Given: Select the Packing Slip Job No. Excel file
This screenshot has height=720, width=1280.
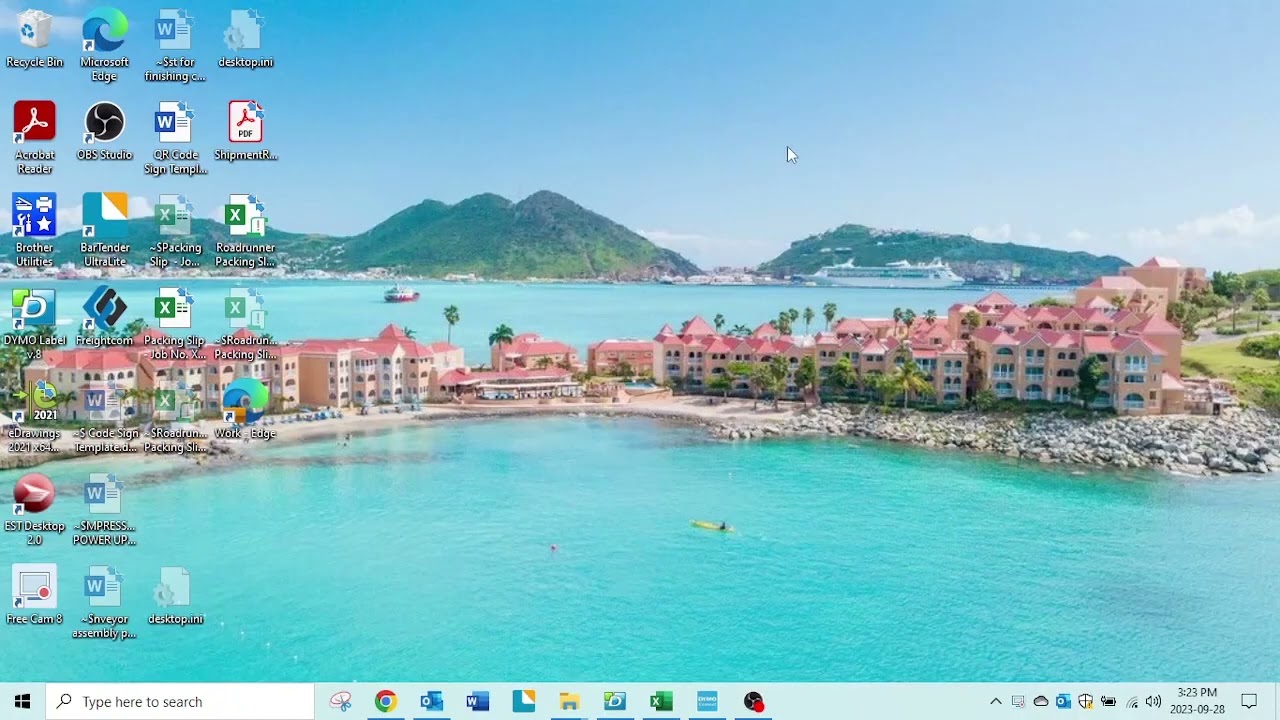Looking at the screenshot, I should (x=174, y=324).
